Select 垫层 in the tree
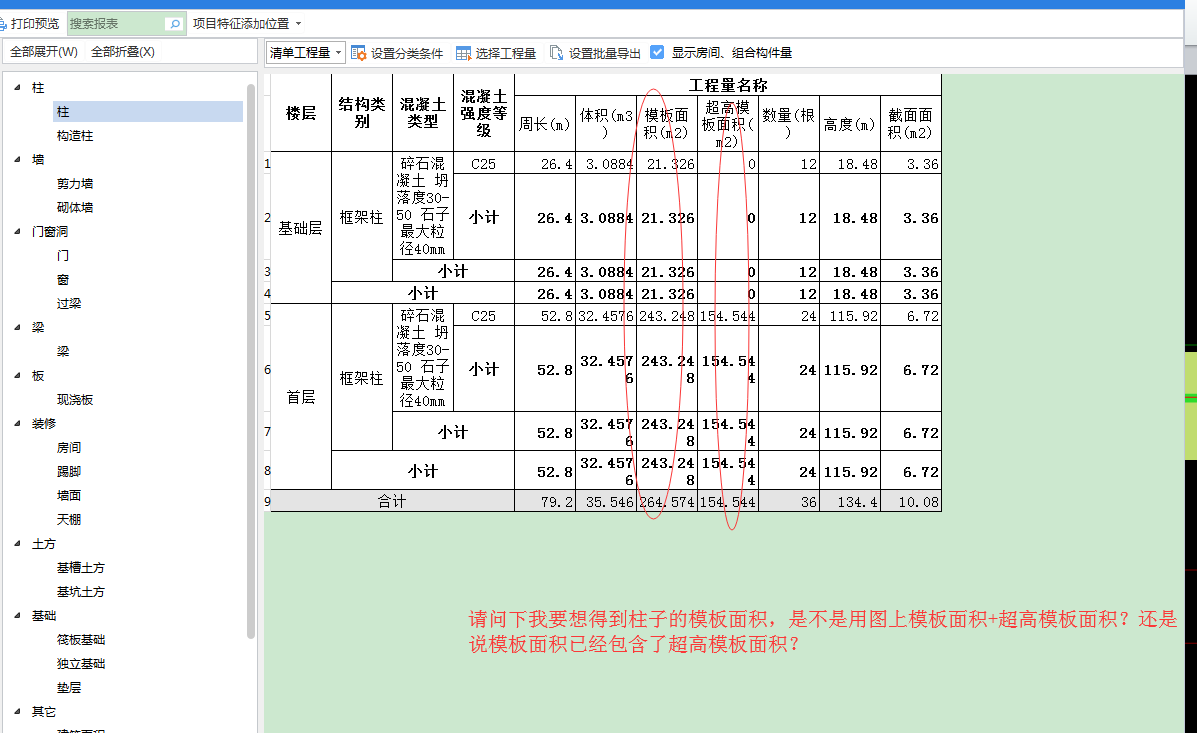The image size is (1197, 733). pos(69,687)
